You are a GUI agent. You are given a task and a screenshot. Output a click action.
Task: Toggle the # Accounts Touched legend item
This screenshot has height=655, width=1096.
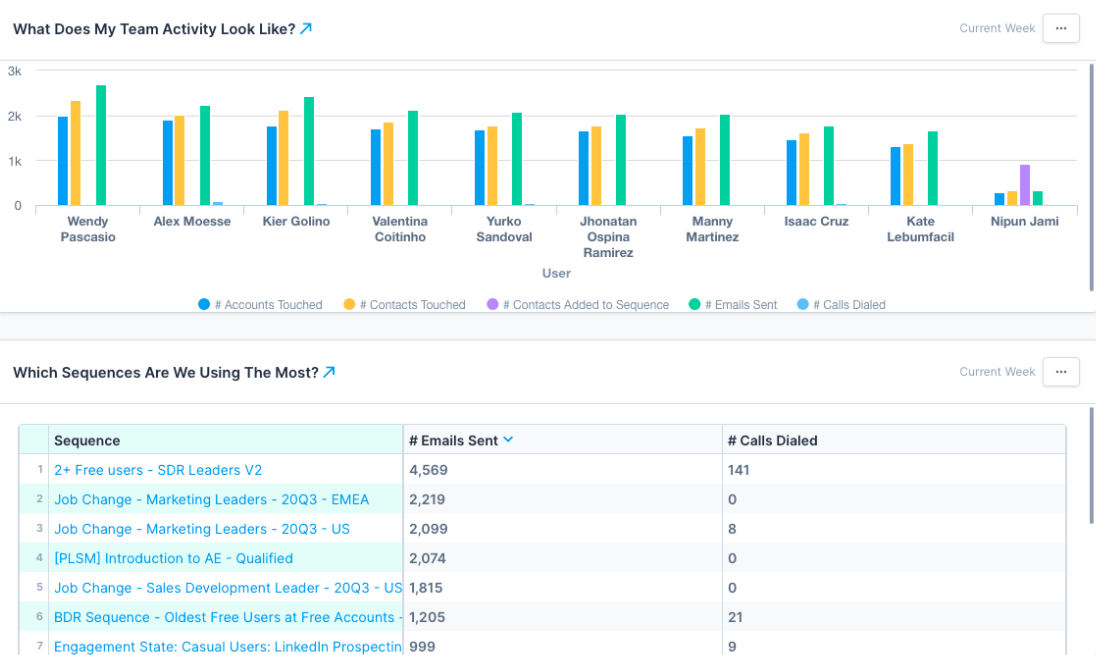[260, 305]
